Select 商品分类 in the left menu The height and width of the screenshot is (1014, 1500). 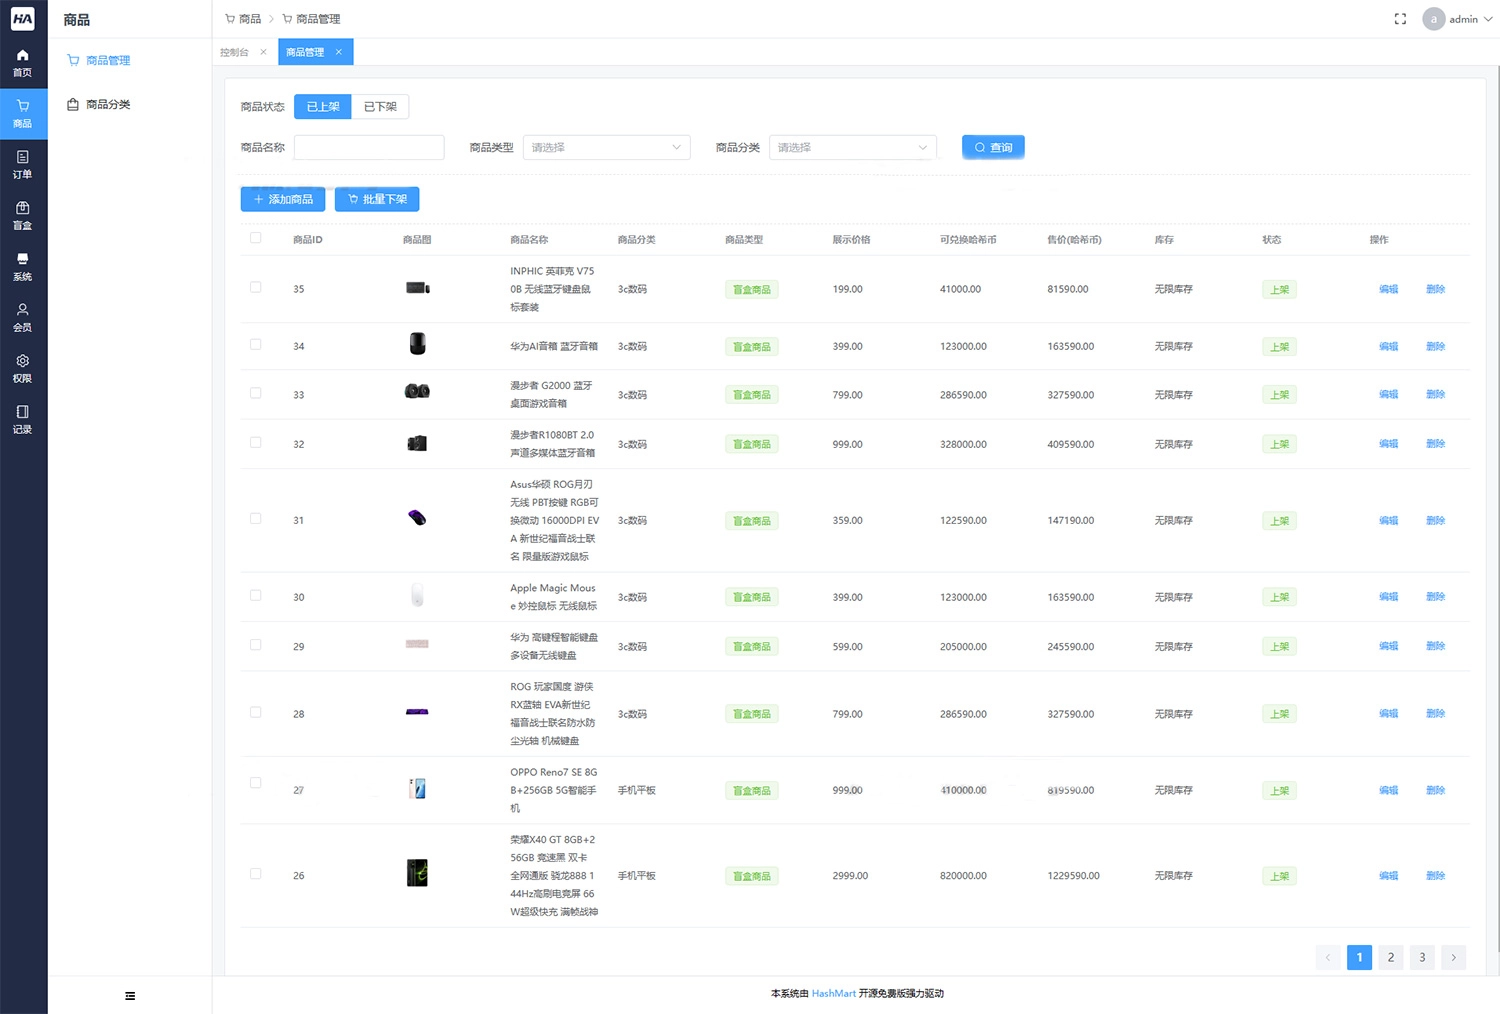[108, 105]
